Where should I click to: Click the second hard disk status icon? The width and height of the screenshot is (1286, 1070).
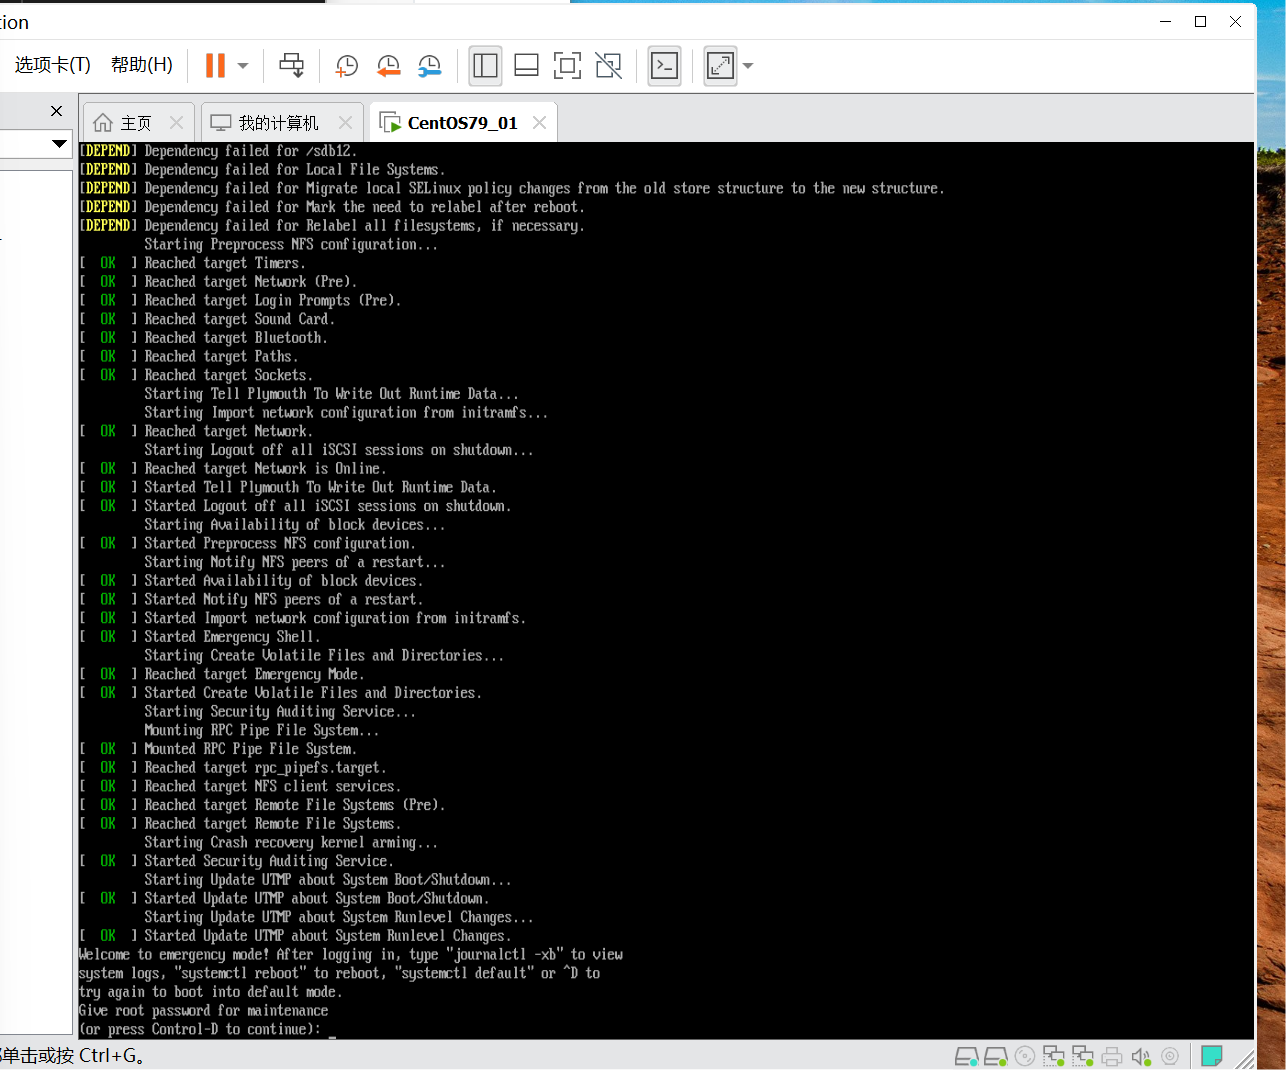(995, 1056)
